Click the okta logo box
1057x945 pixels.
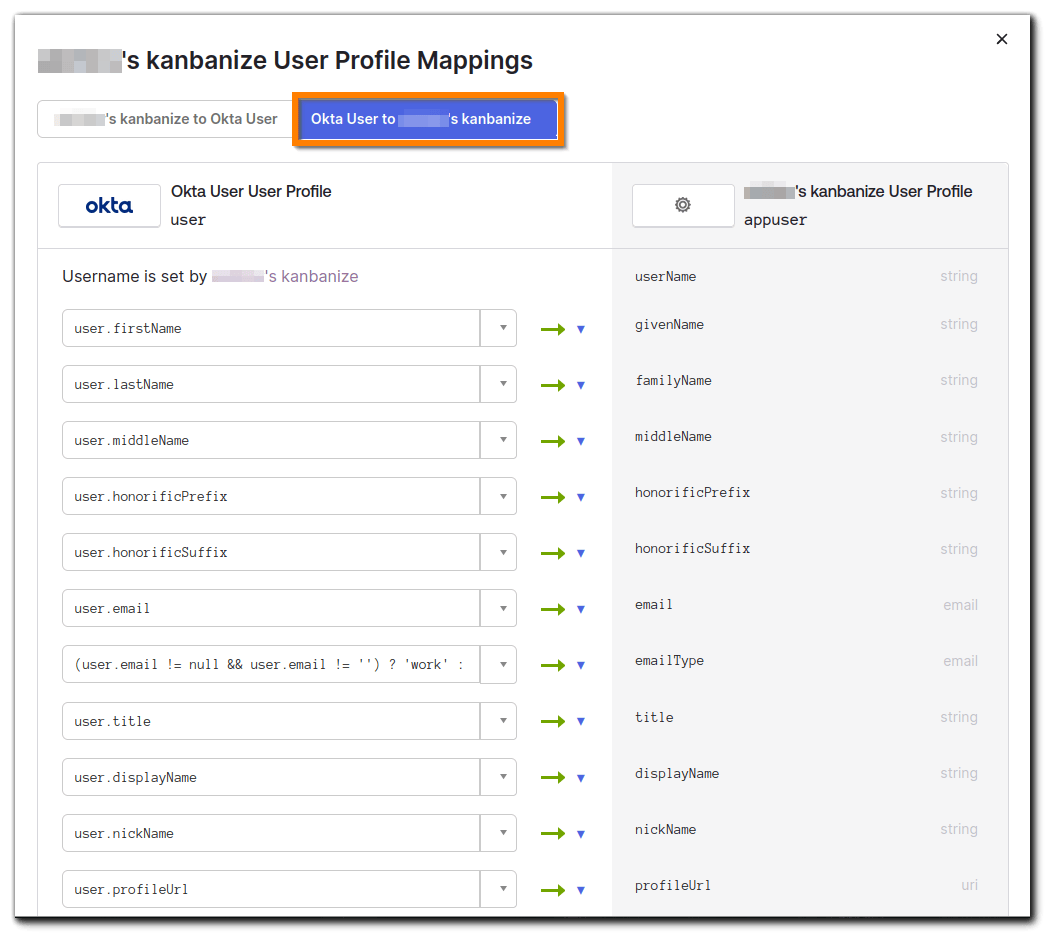(109, 206)
